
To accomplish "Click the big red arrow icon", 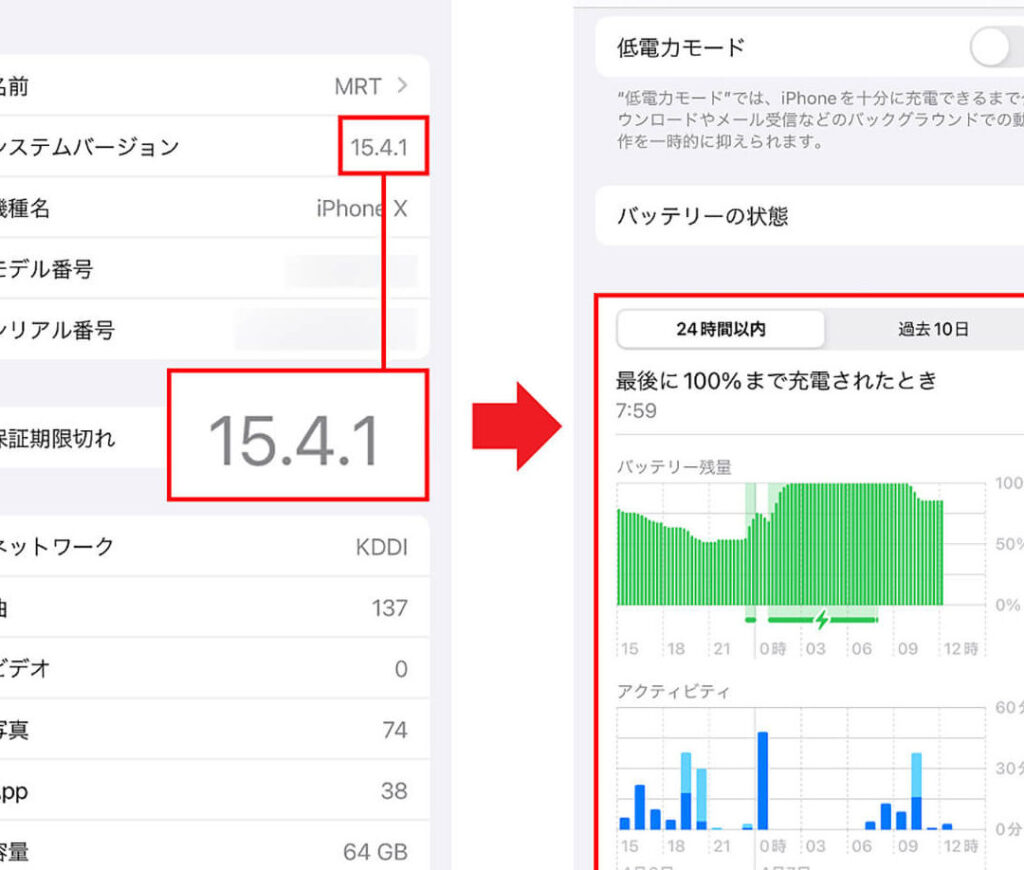I will coord(517,425).
